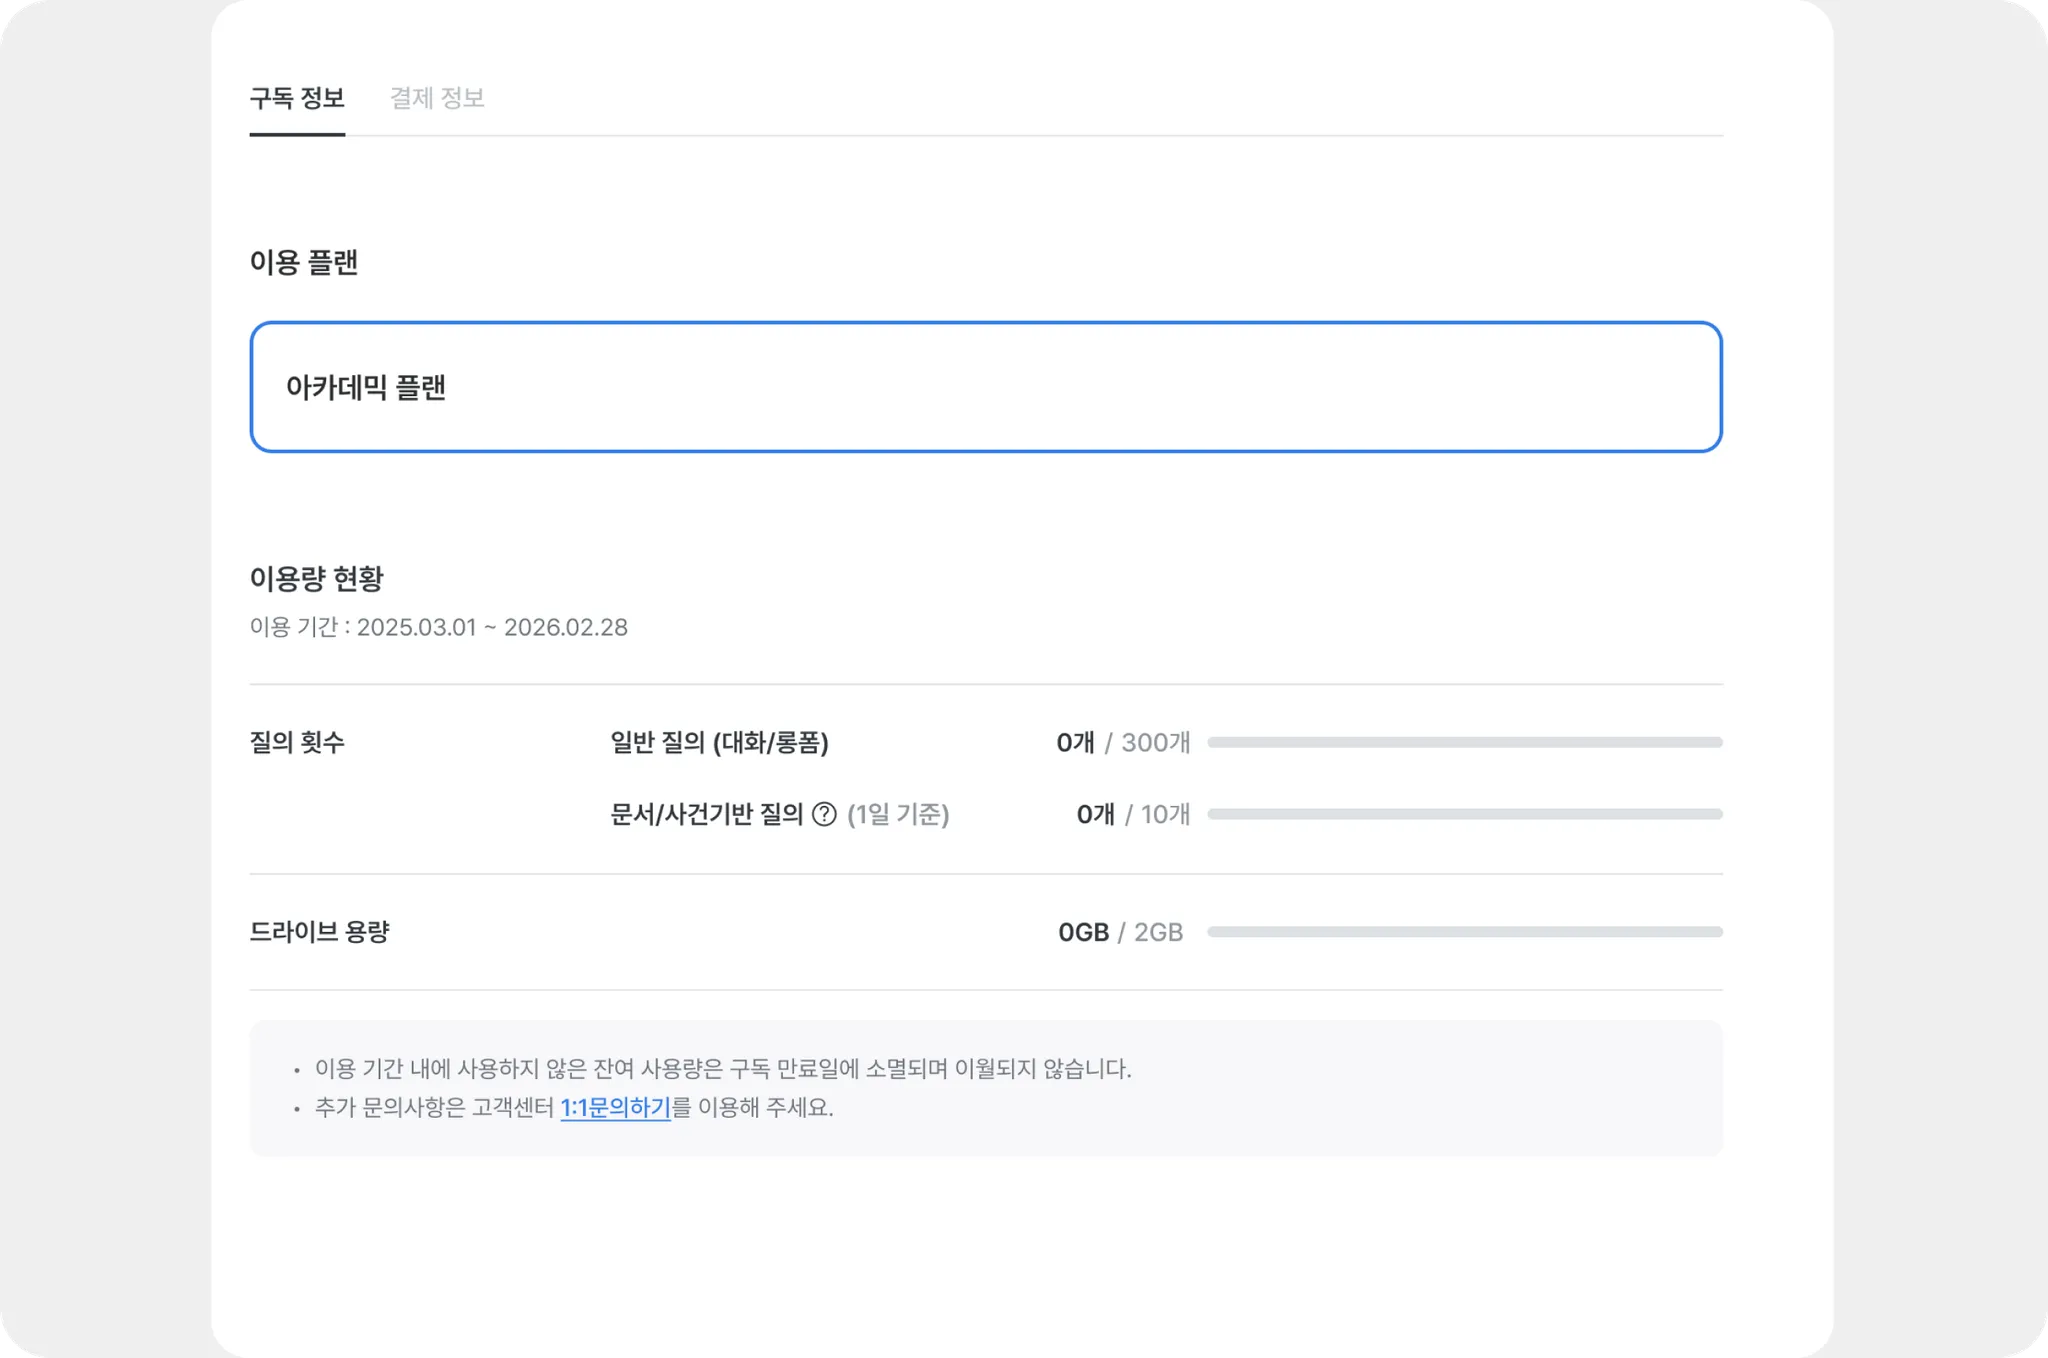Screen dimensions: 2048x1358
Task: Open the 1:1문의하기 link
Action: coord(615,1108)
